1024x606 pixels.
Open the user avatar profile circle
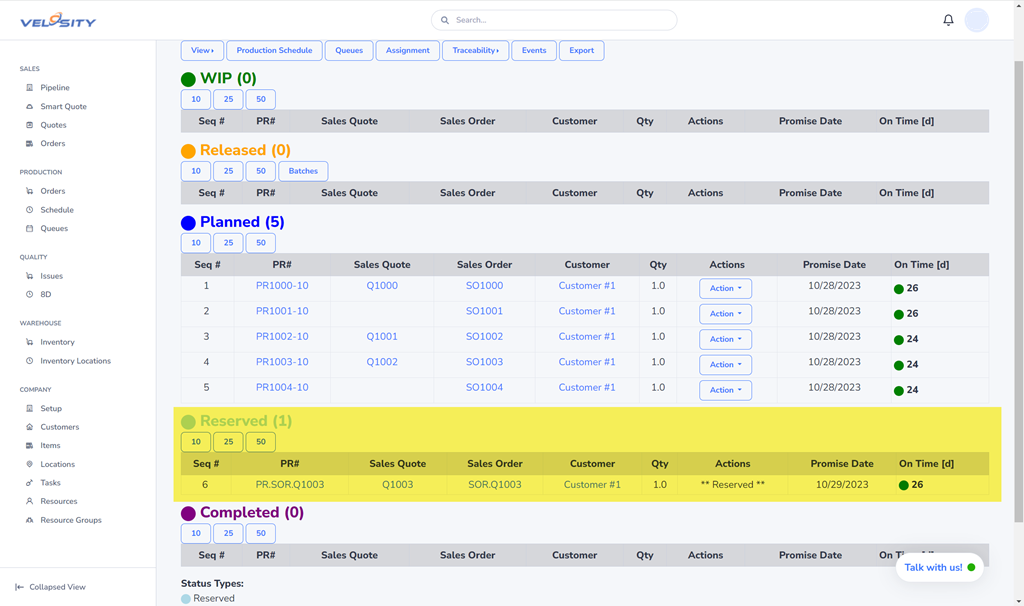click(x=976, y=20)
